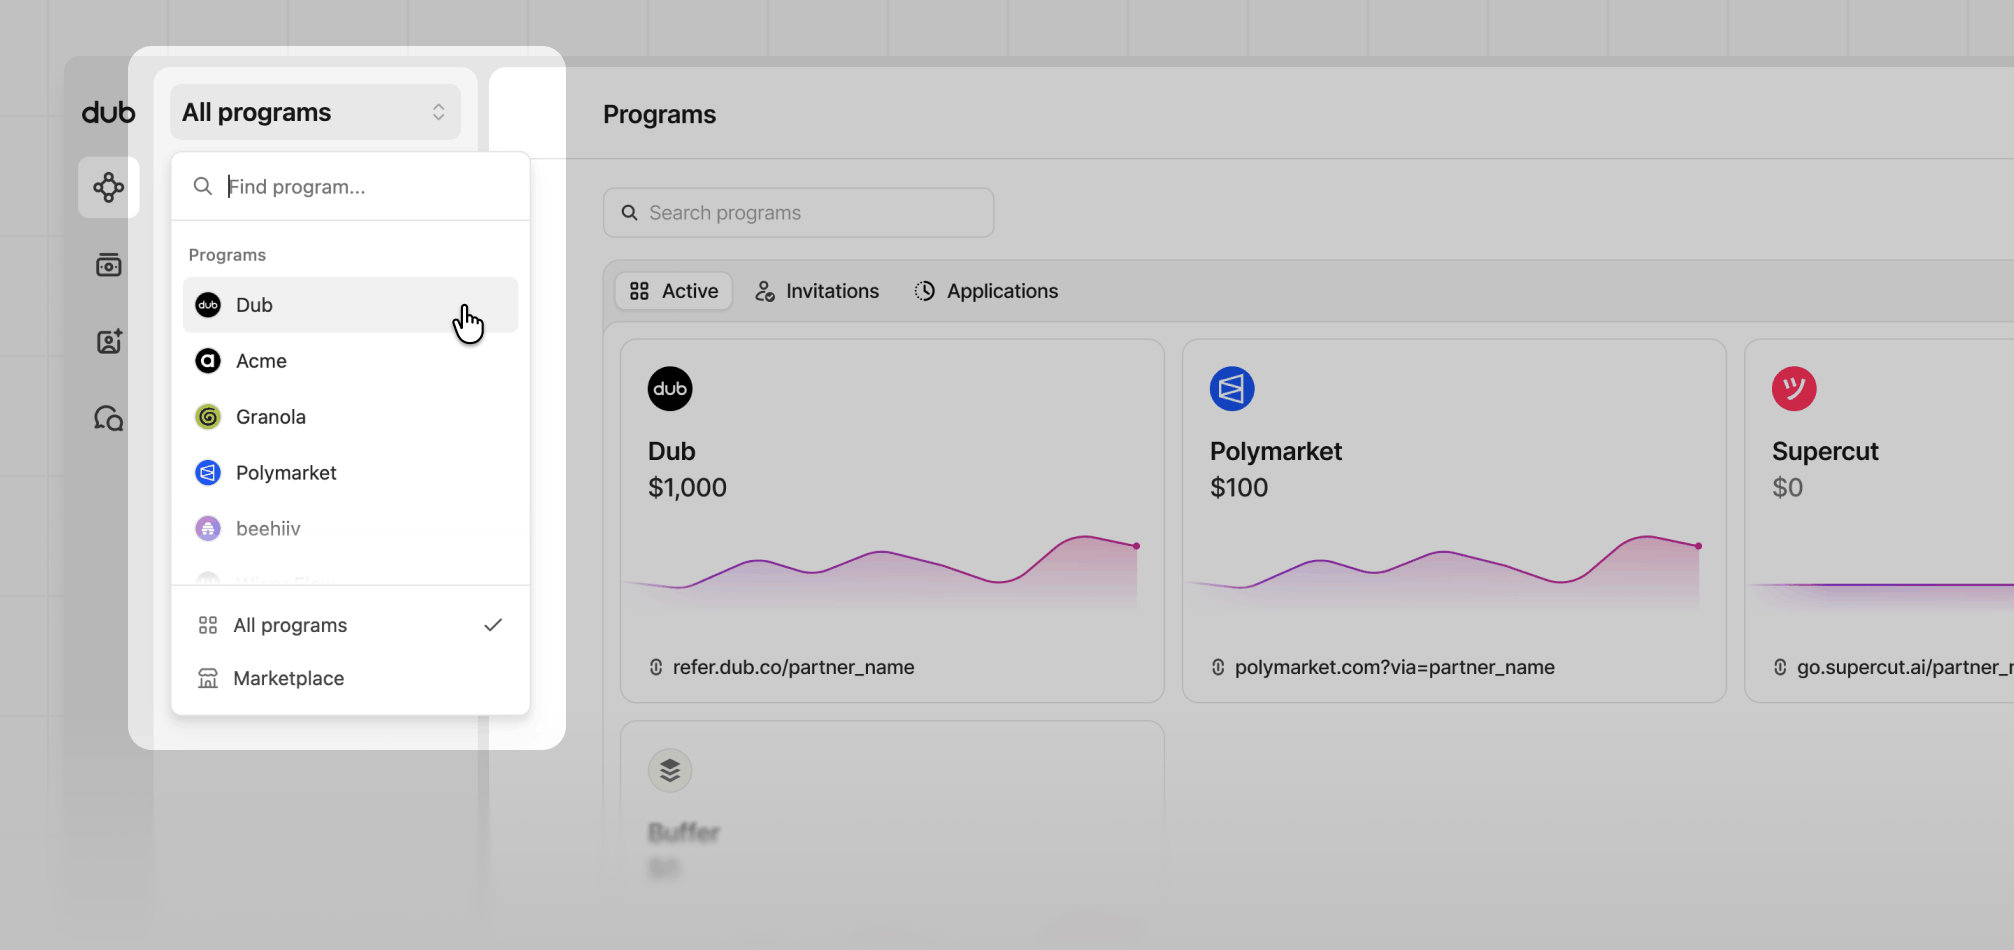The image size is (2014, 950).
Task: Click the dub logo in sidebar
Action: 108,113
